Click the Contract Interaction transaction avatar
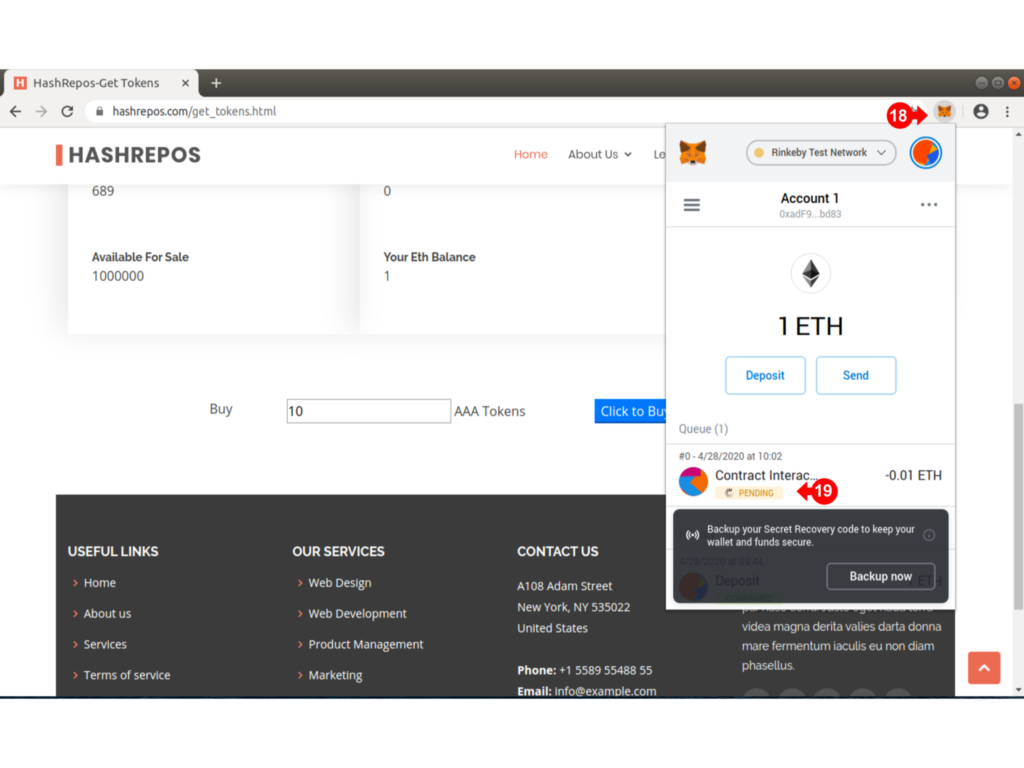 (x=693, y=482)
